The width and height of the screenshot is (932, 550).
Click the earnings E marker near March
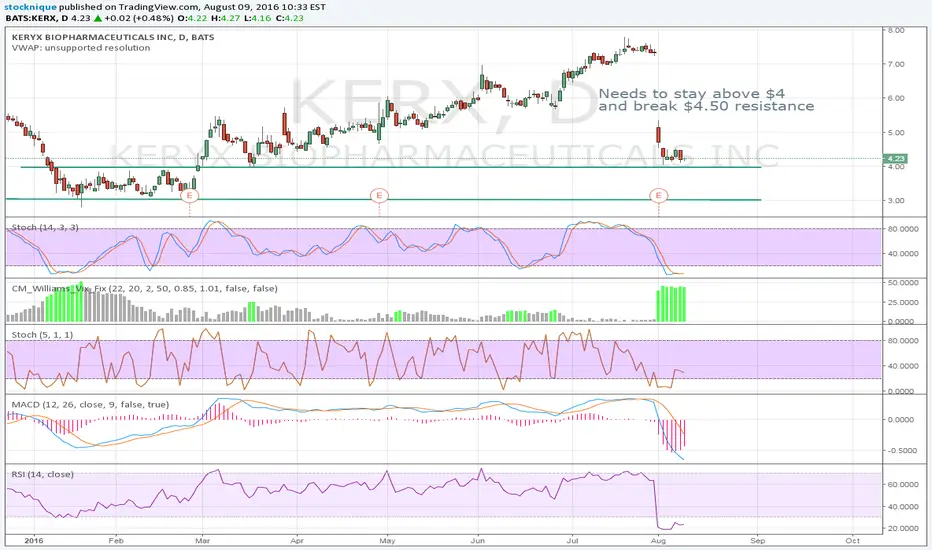click(190, 195)
